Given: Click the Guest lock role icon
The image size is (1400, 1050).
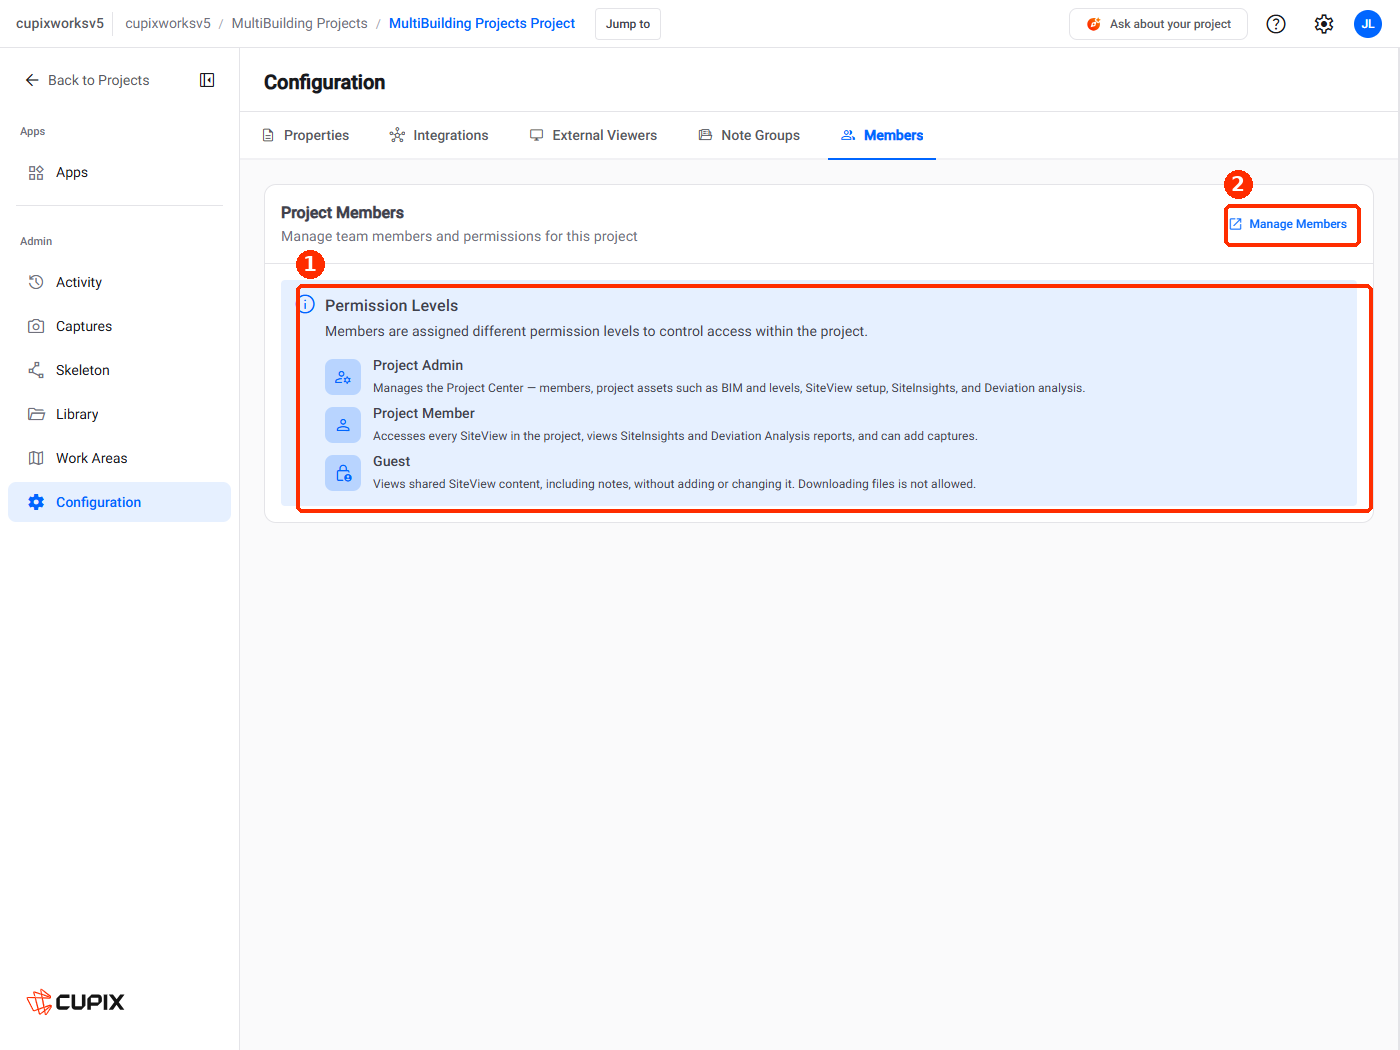Looking at the screenshot, I should (x=343, y=473).
